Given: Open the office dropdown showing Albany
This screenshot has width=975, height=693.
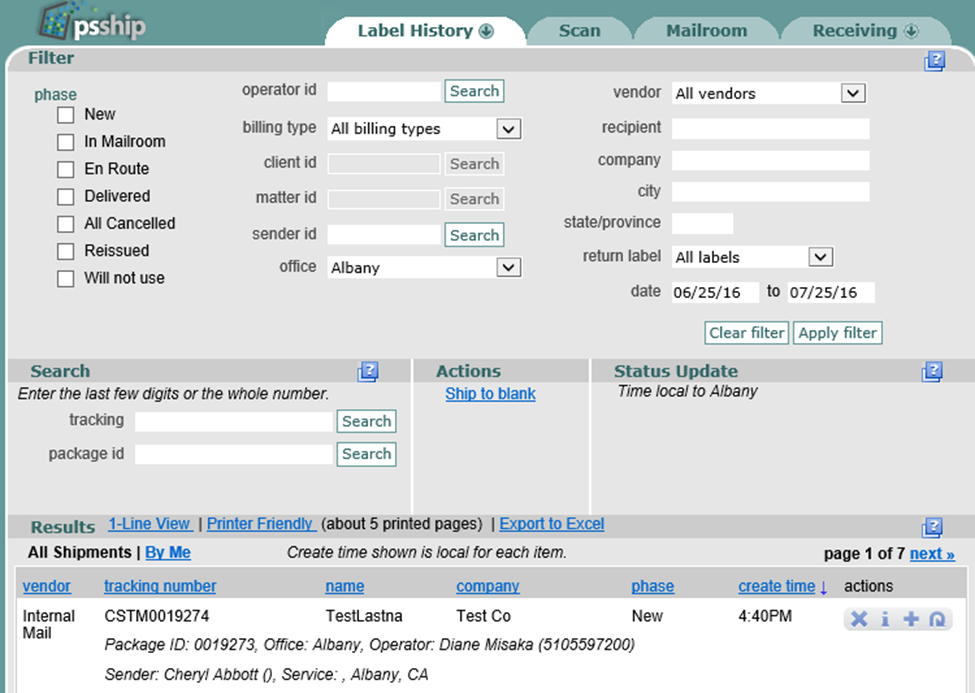Looking at the screenshot, I should click(425, 267).
